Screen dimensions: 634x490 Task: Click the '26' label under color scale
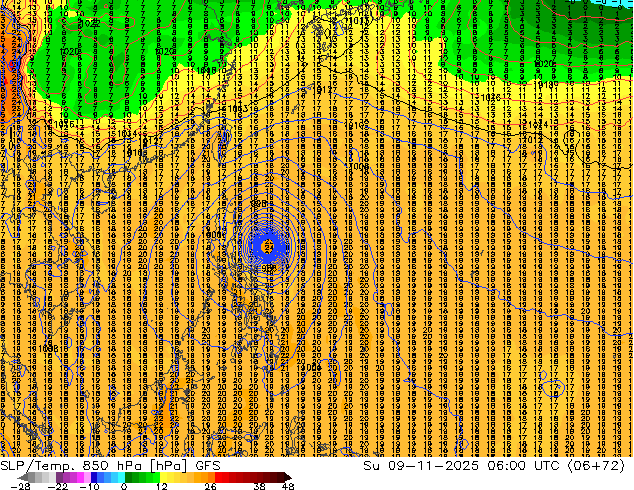point(210,486)
